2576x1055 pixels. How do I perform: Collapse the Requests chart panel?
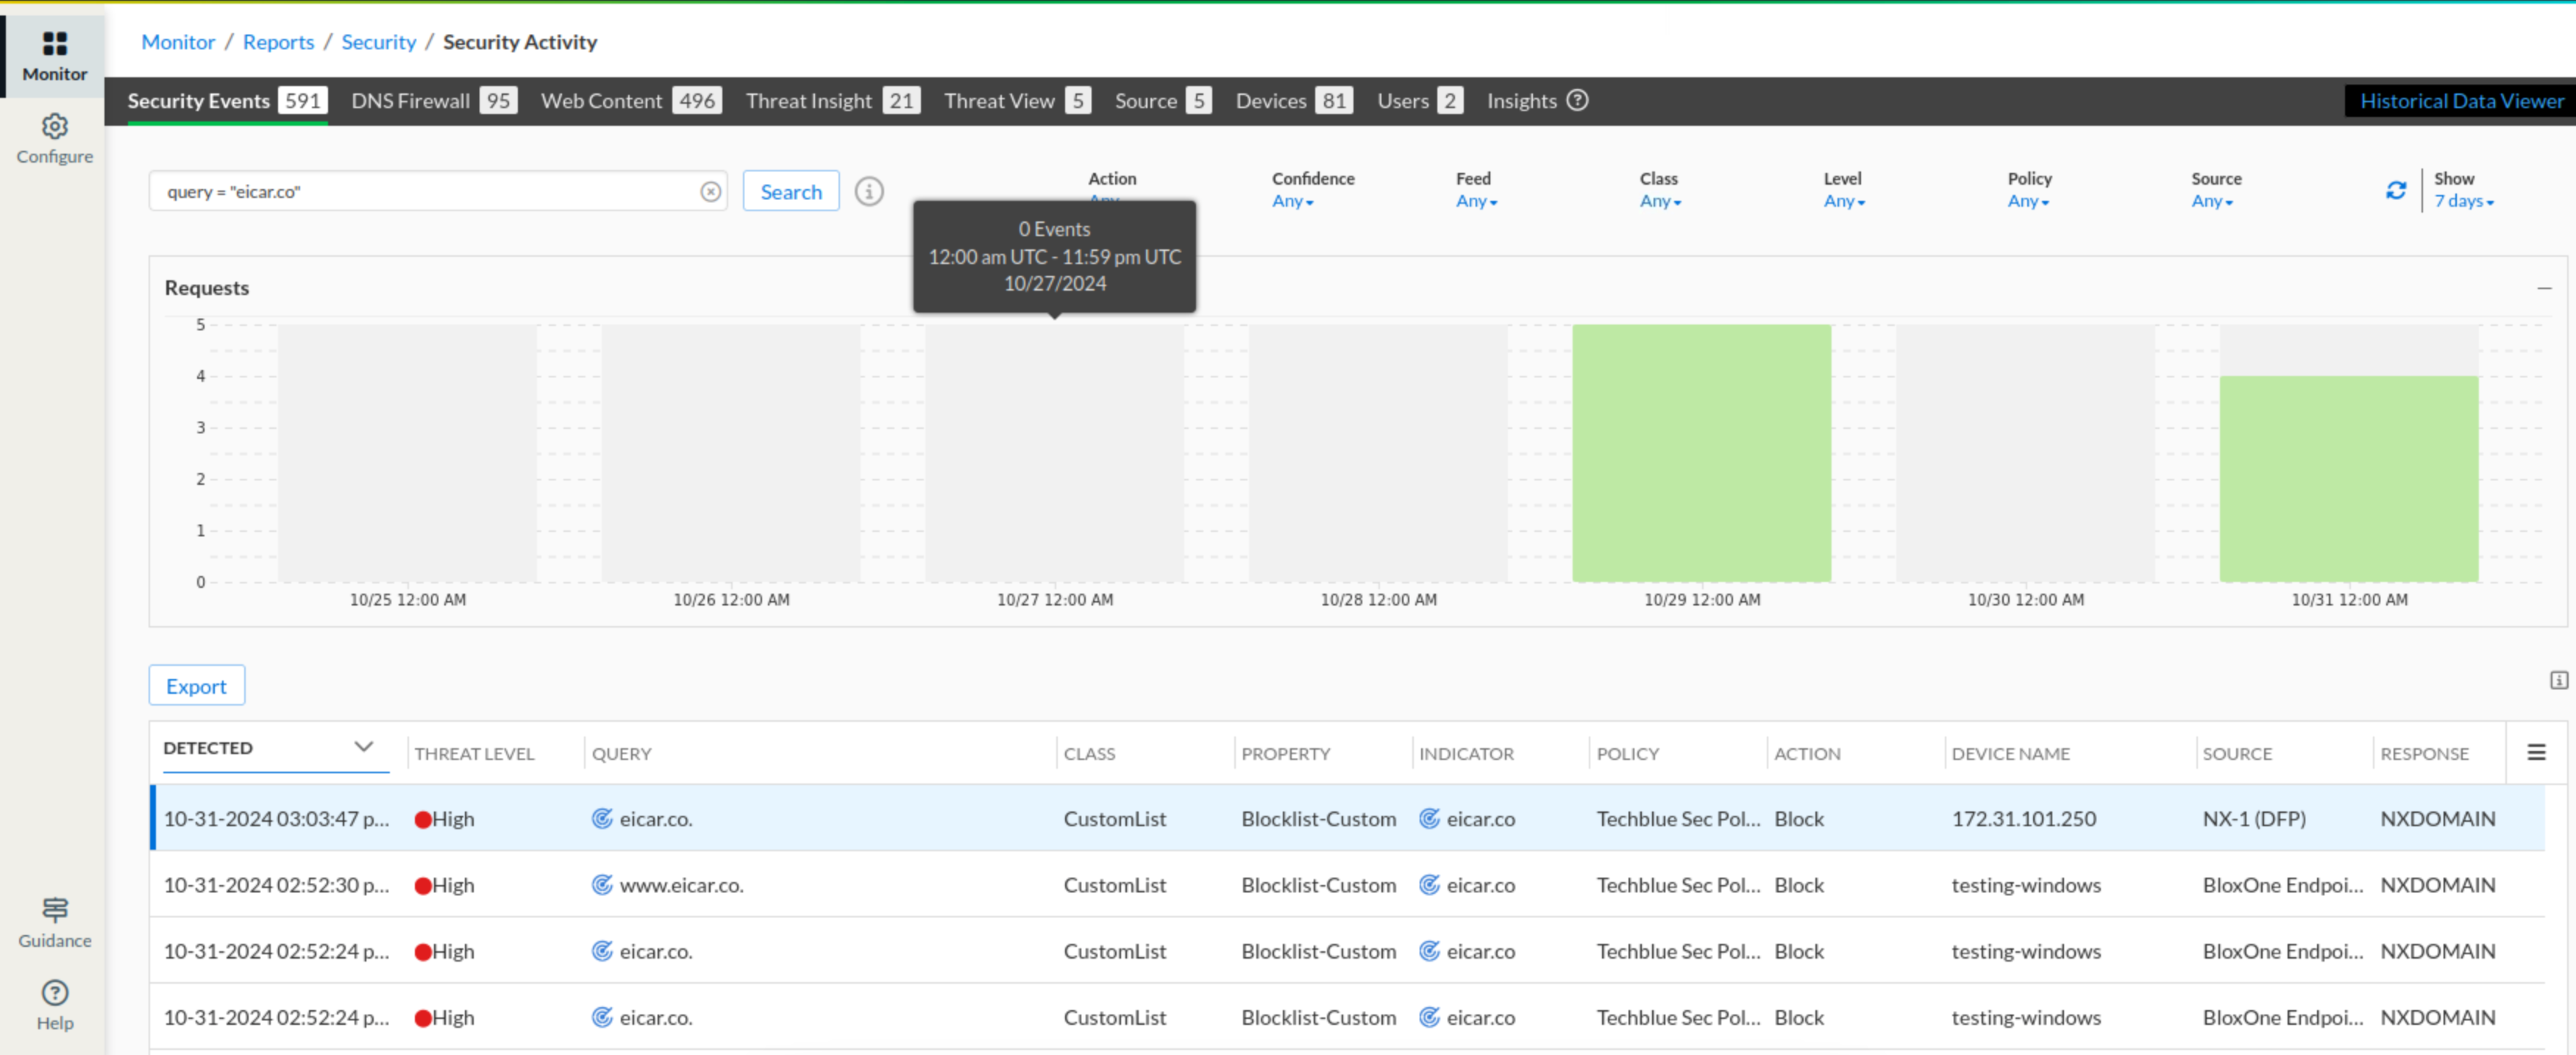tap(2544, 288)
